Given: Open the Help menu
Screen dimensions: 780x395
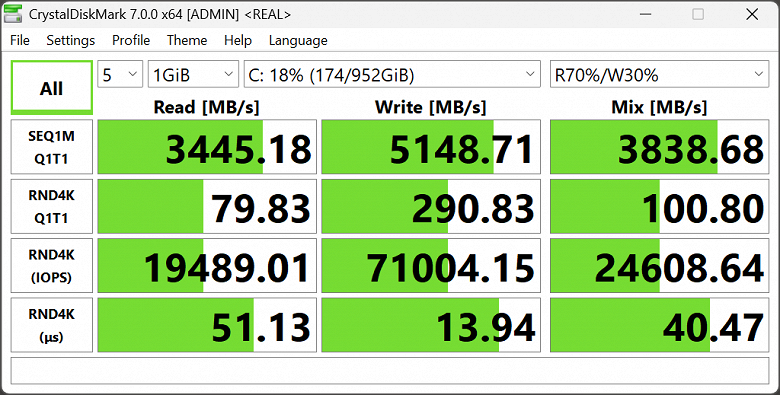Looking at the screenshot, I should click(x=238, y=40).
